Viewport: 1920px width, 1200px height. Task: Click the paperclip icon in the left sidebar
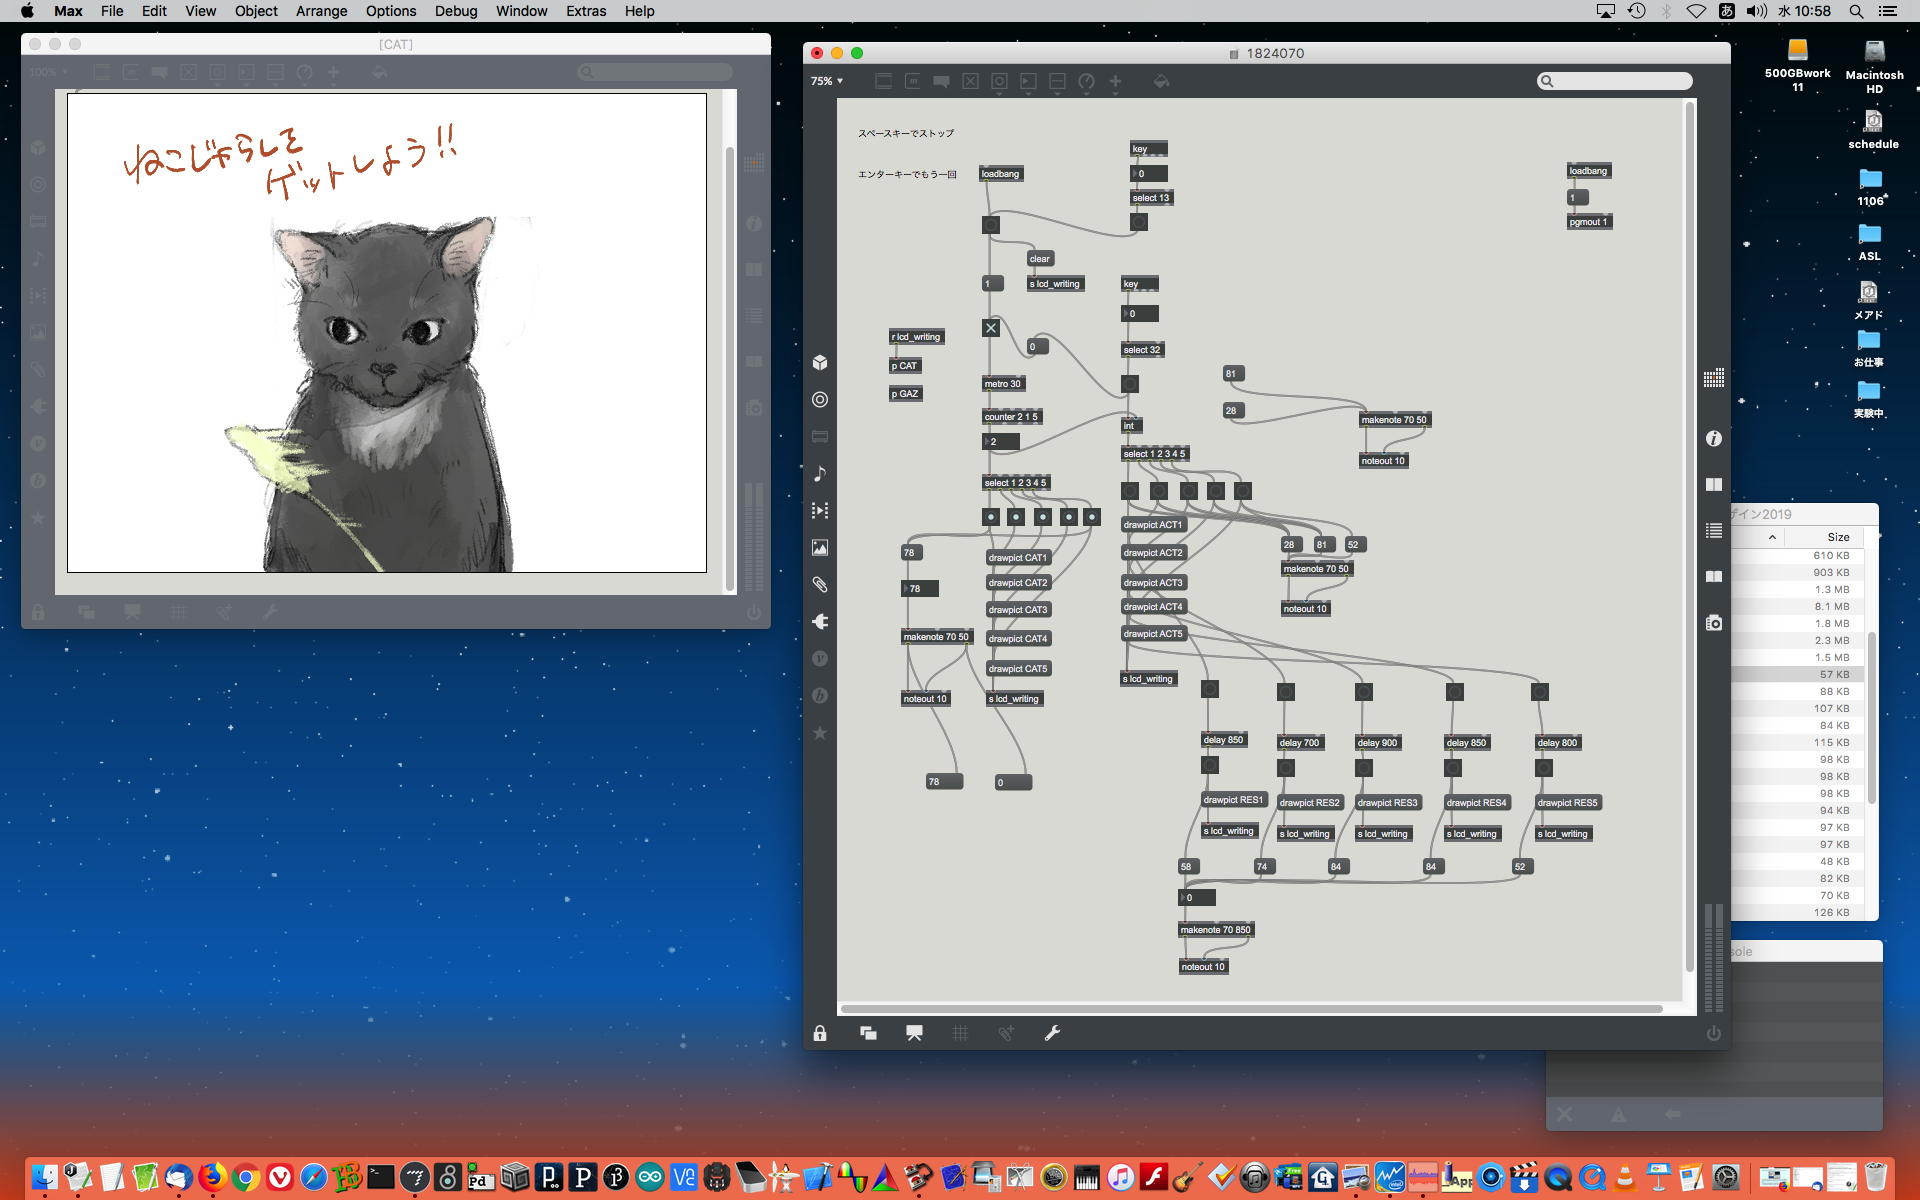pos(820,584)
